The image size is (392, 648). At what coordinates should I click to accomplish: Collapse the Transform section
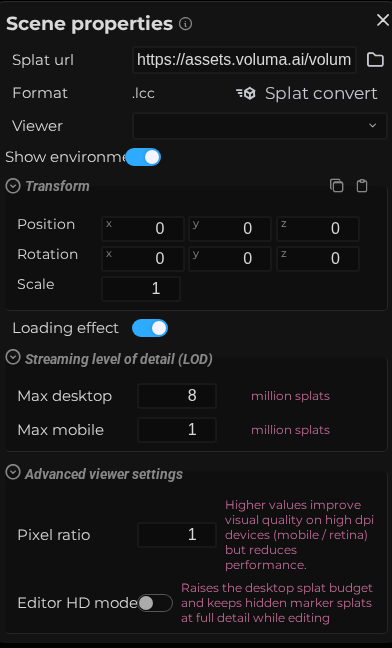13,186
